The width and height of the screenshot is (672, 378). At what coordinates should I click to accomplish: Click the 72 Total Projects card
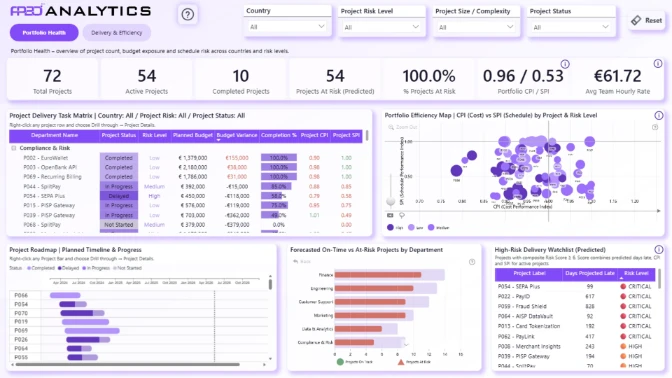click(x=52, y=81)
